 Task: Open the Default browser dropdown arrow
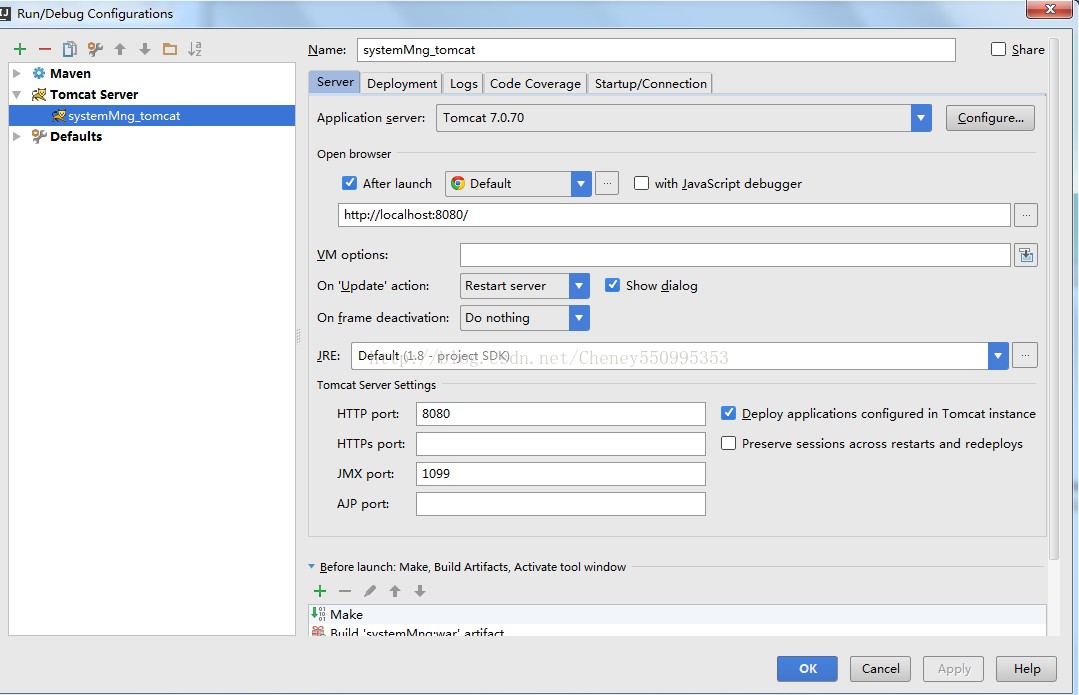point(581,184)
